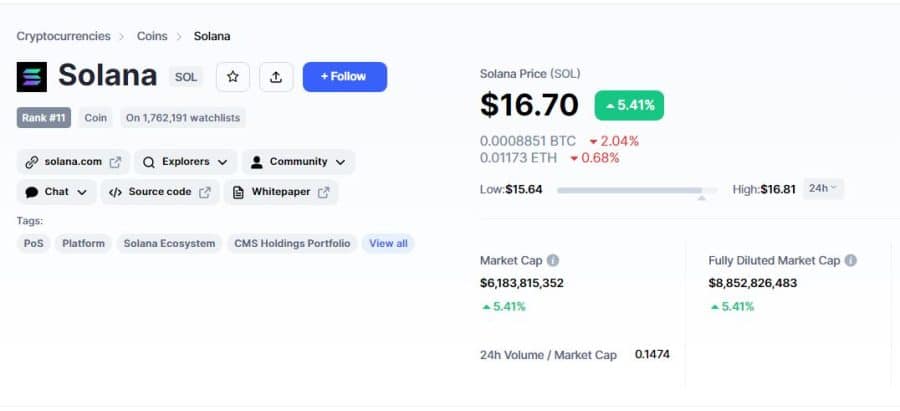Click the low-high price range bar
Screen dimensions: 900x411
(x=637, y=190)
